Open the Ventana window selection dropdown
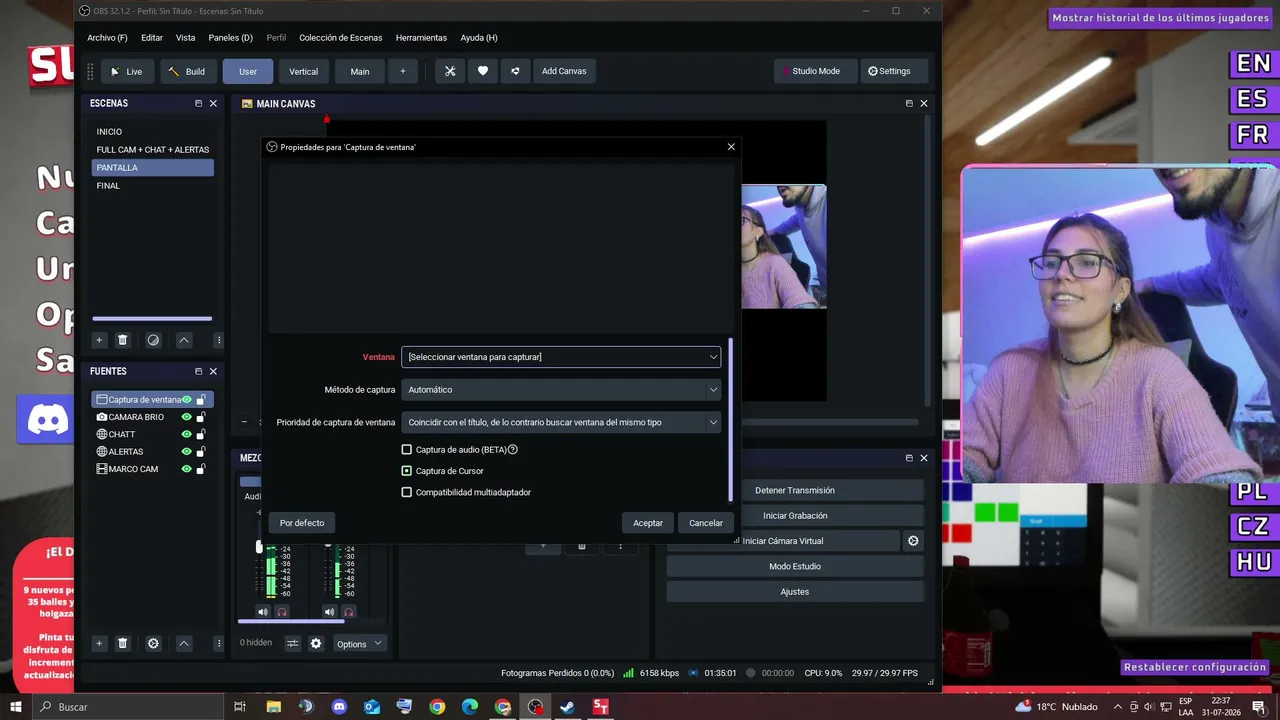Screen dimensions: 1280x720 pyautogui.click(x=561, y=357)
